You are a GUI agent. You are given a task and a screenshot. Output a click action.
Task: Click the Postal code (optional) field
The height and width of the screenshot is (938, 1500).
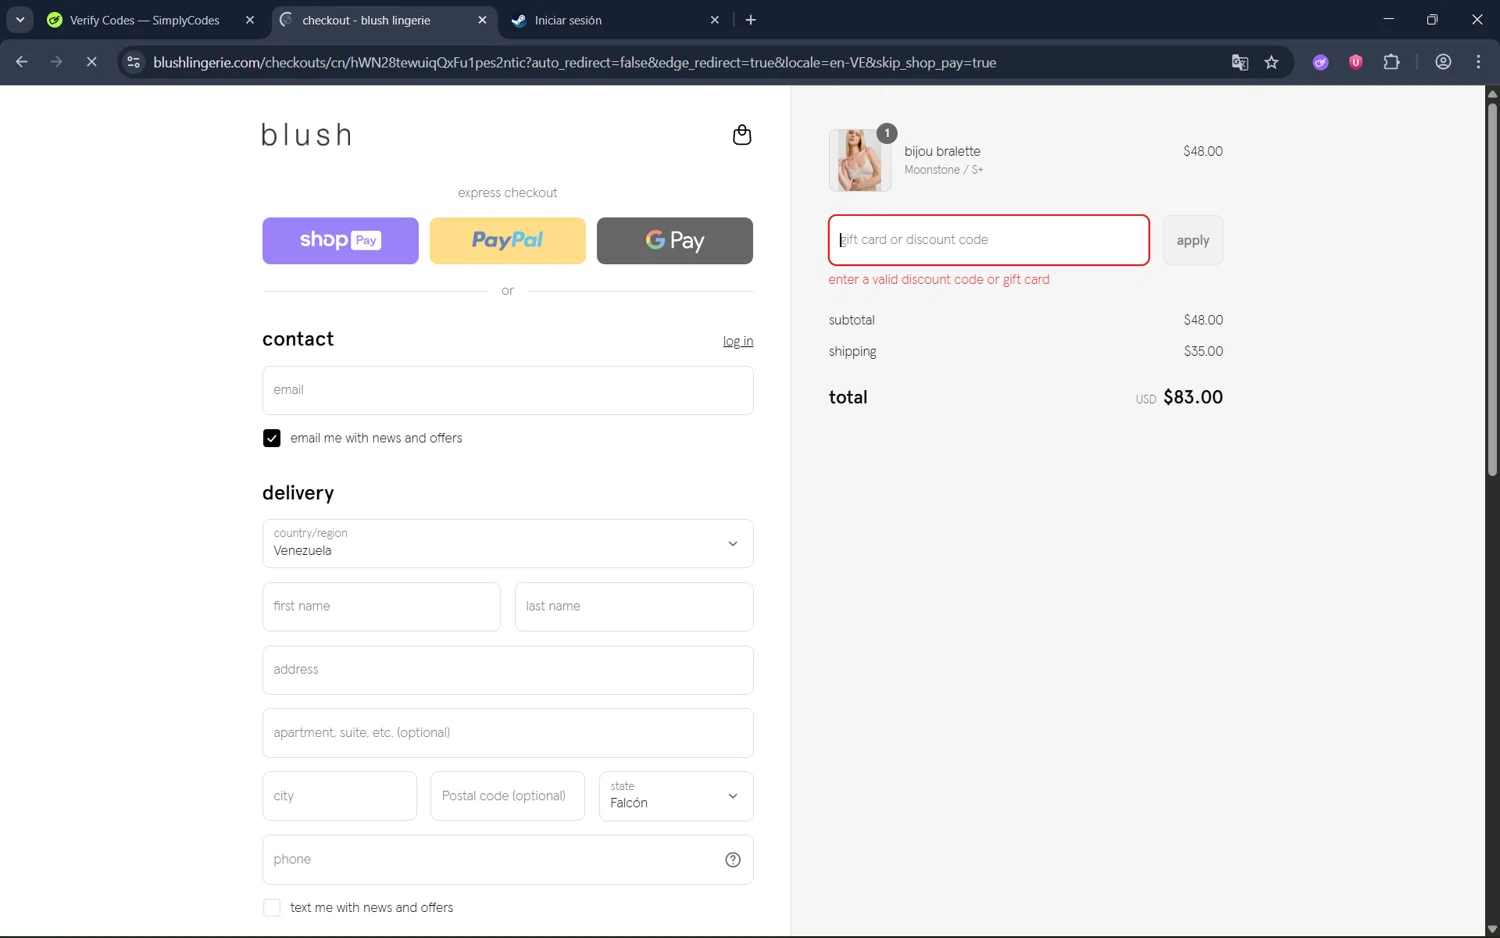click(507, 796)
